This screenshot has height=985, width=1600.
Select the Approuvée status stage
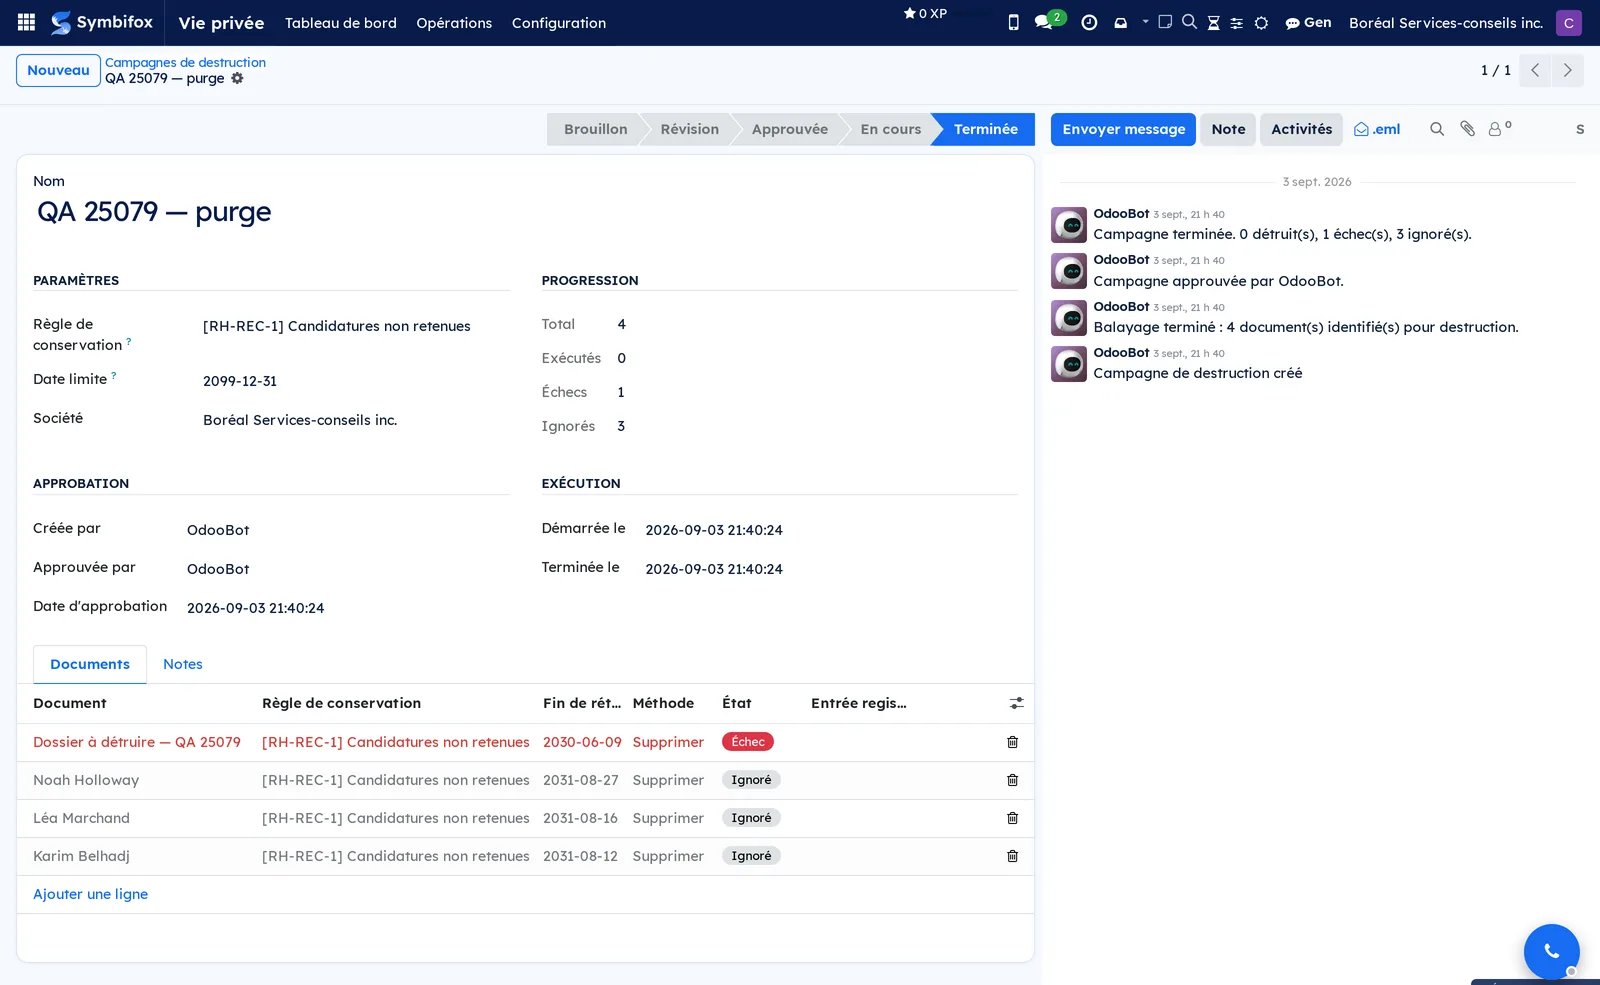[789, 129]
